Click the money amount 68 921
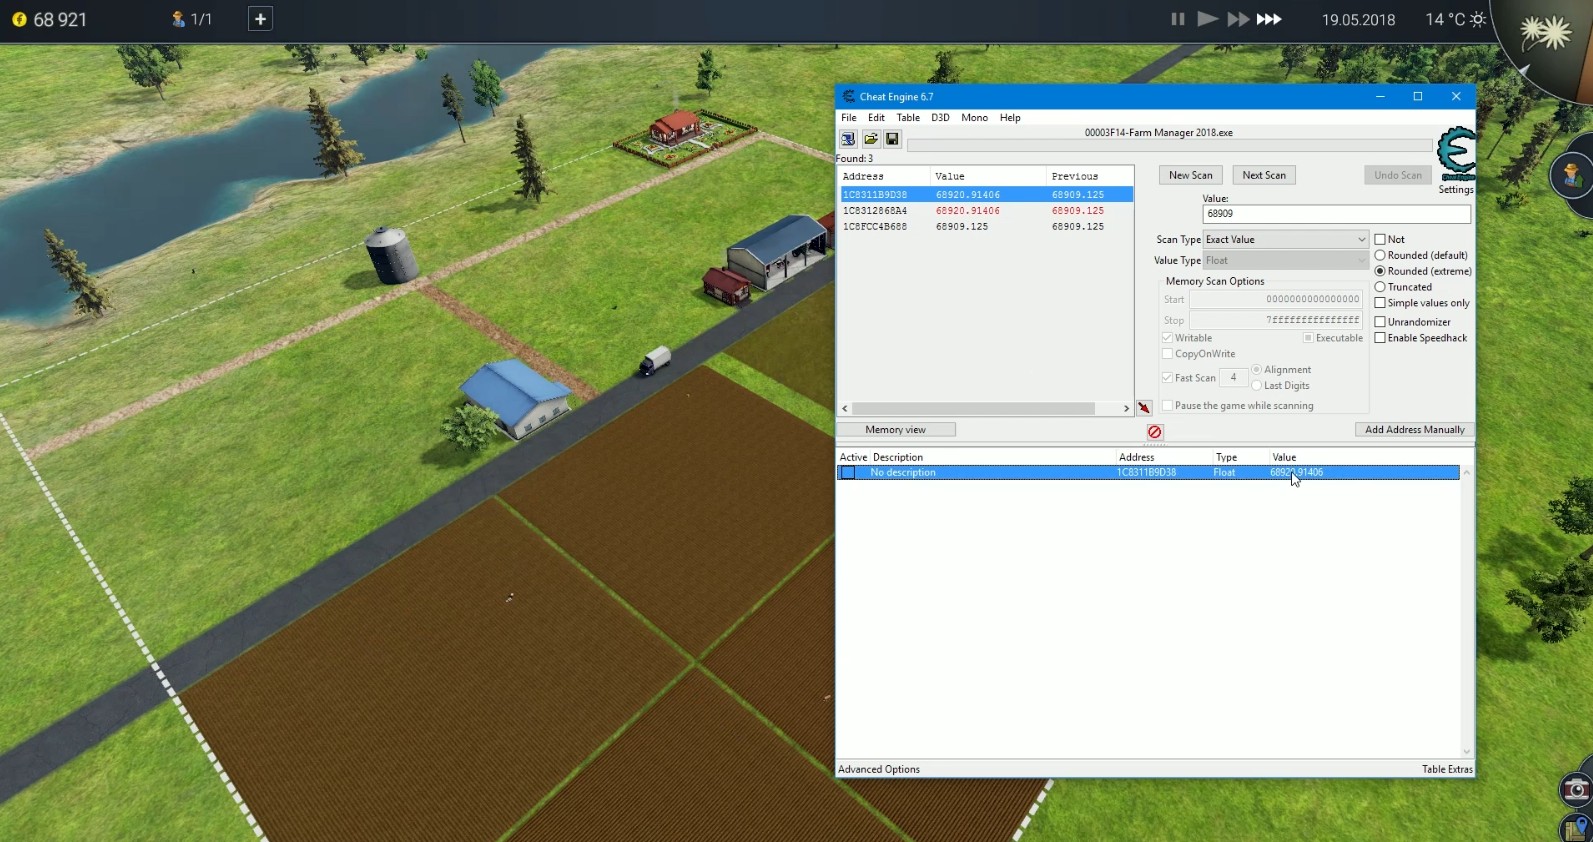Image resolution: width=1593 pixels, height=842 pixels. (x=60, y=20)
